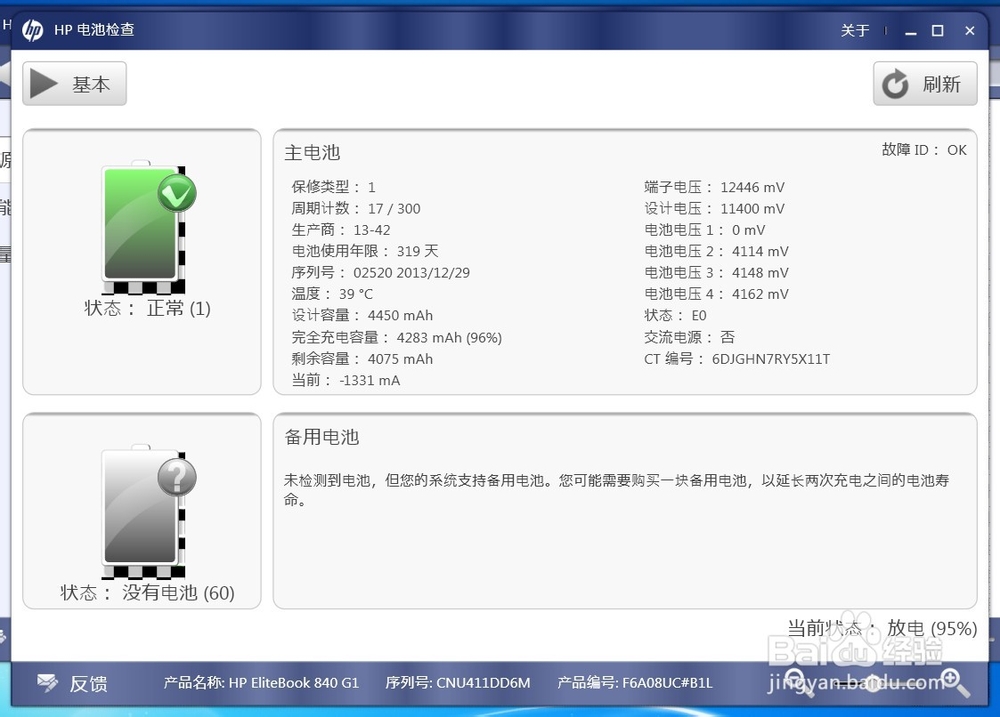1000x717 pixels.
Task: Click 完全充电容量： 4283 mAh (96%) row
Action: click(397, 337)
